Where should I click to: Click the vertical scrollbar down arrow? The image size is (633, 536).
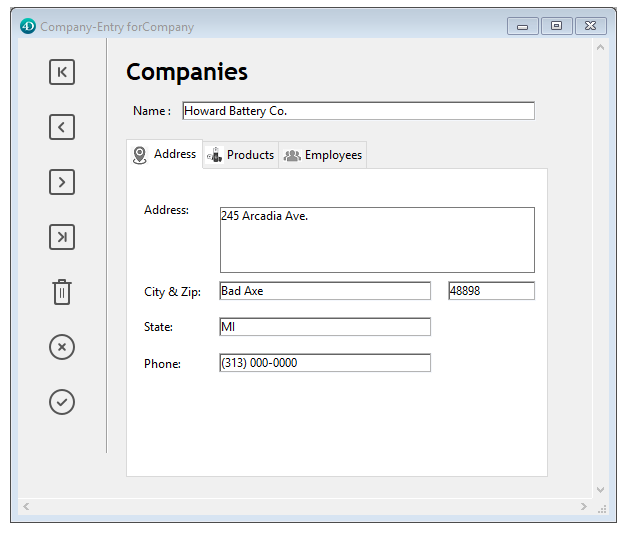tap(601, 489)
